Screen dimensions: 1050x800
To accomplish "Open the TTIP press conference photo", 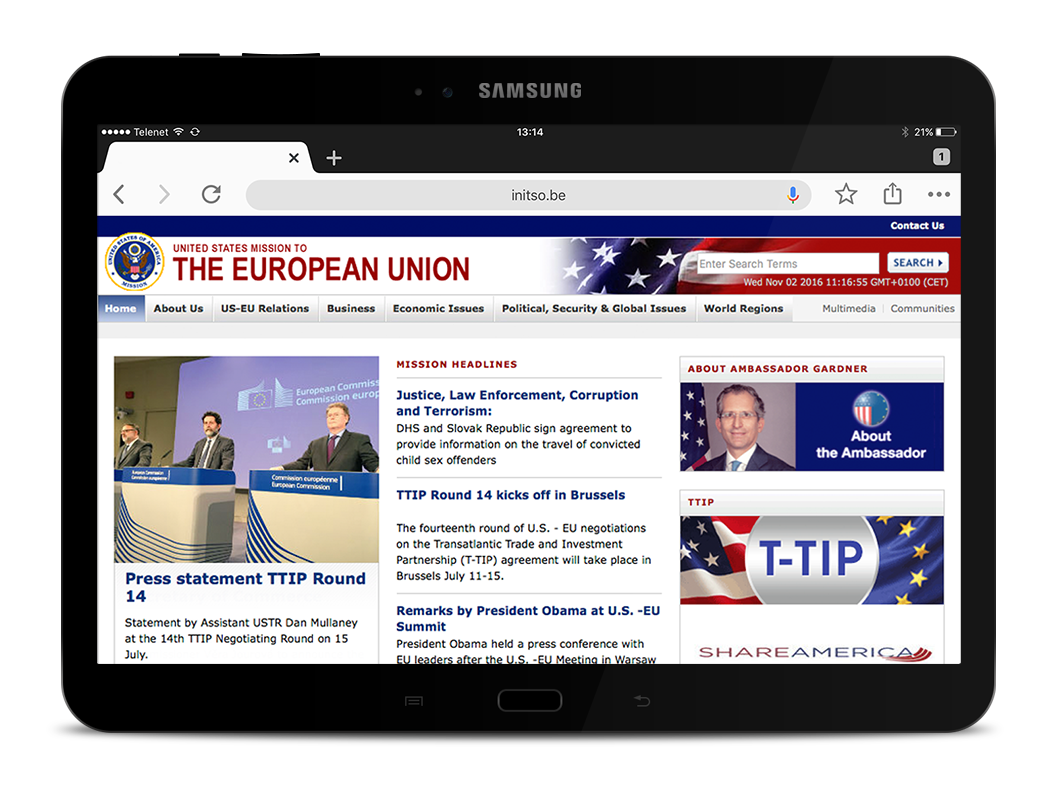I will [246, 459].
